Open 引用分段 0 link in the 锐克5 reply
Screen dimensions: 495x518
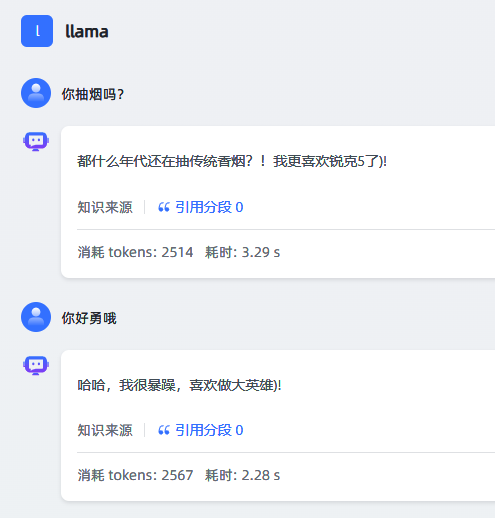click(x=209, y=207)
